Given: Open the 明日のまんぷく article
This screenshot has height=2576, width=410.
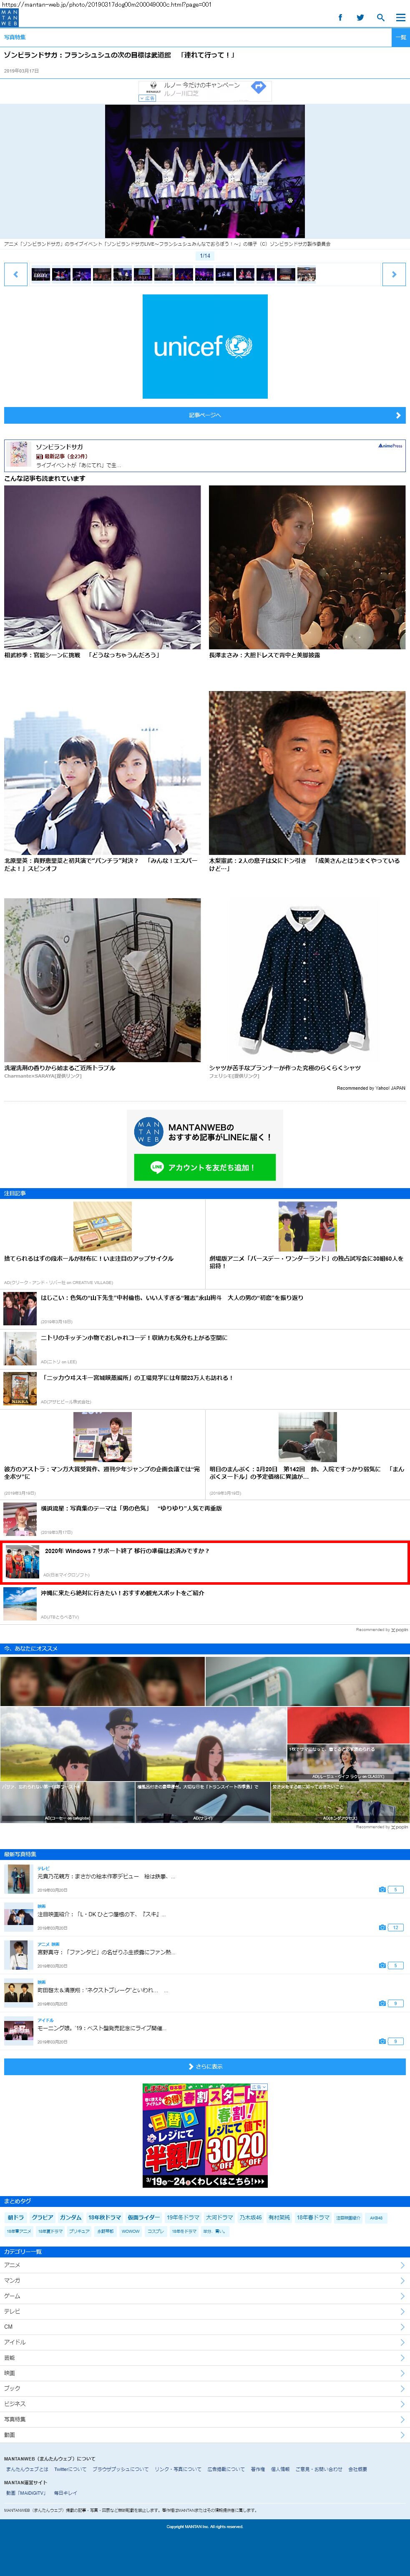Looking at the screenshot, I should [307, 1454].
